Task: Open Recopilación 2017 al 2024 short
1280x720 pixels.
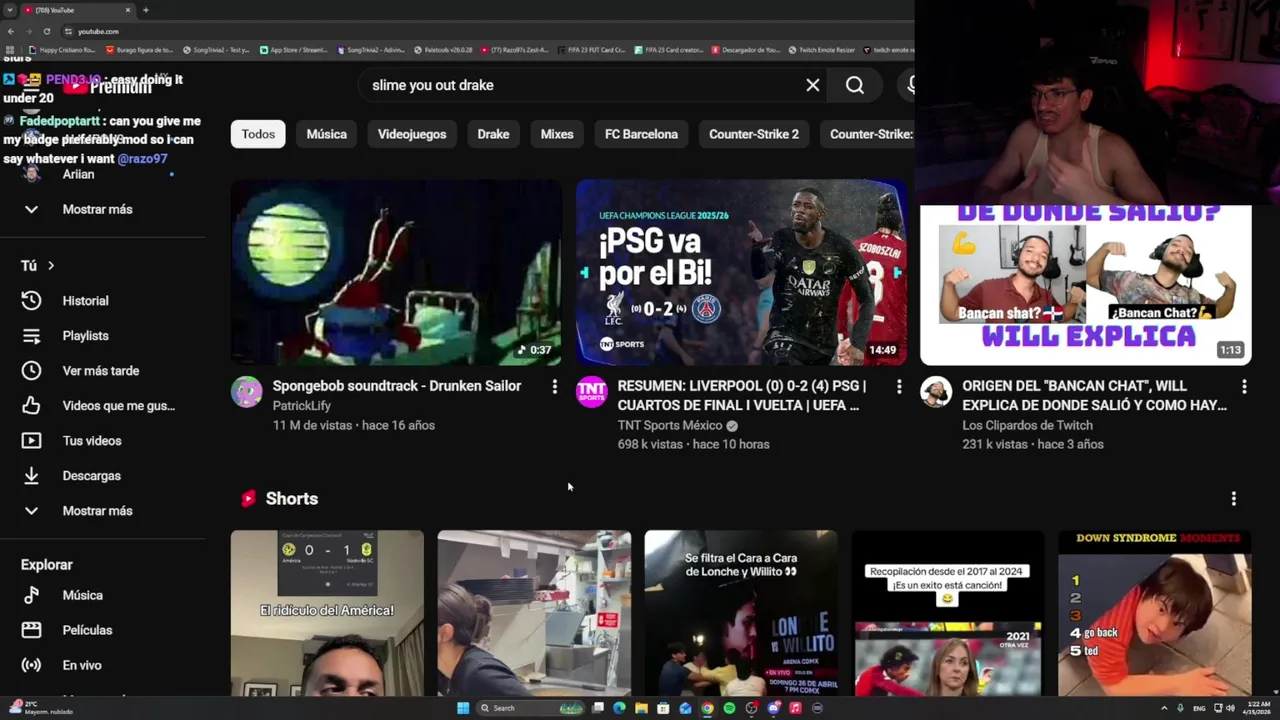Action: tap(948, 613)
